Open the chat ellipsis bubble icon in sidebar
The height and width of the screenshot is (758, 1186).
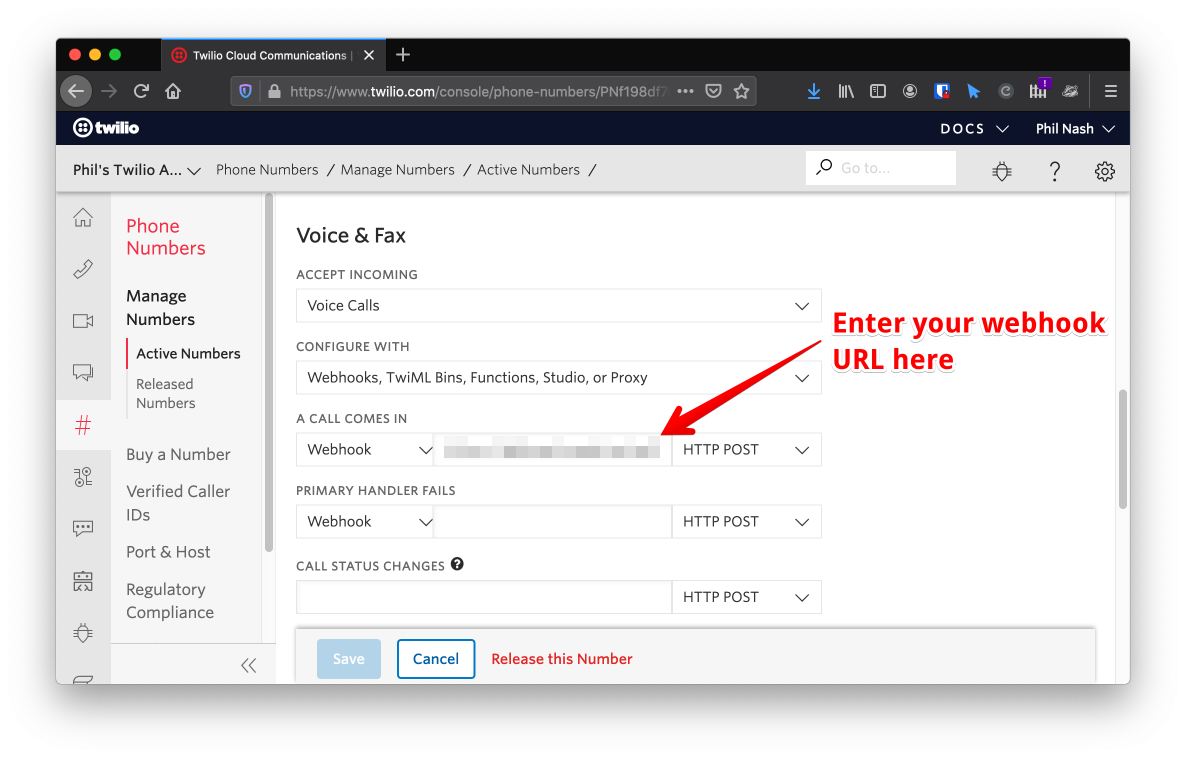pyautogui.click(x=83, y=528)
